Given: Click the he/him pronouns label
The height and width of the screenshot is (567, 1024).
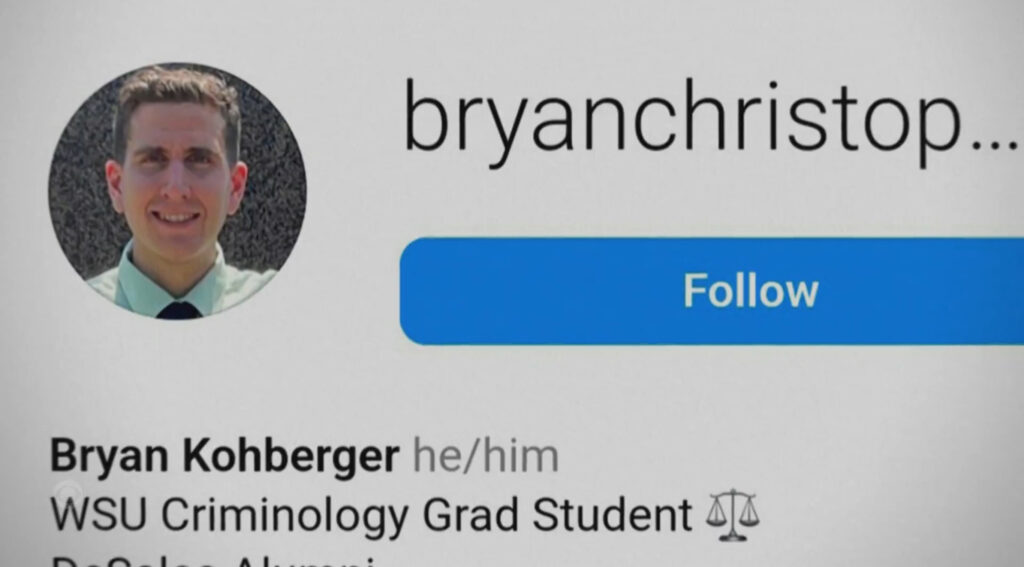Looking at the screenshot, I should pyautogui.click(x=486, y=456).
